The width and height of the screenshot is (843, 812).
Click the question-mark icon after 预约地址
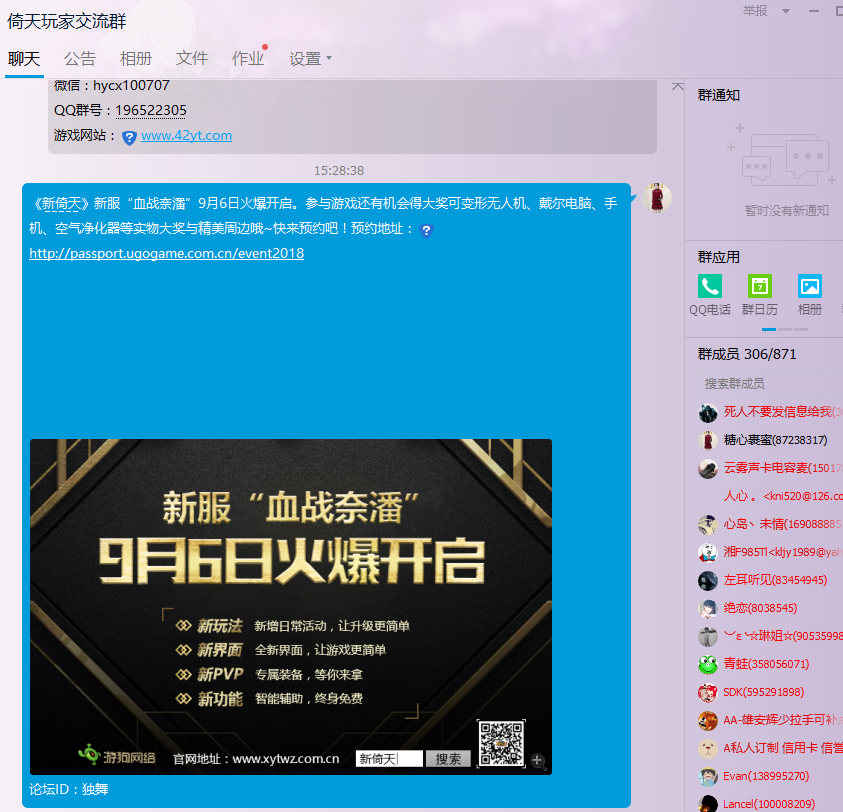(426, 231)
